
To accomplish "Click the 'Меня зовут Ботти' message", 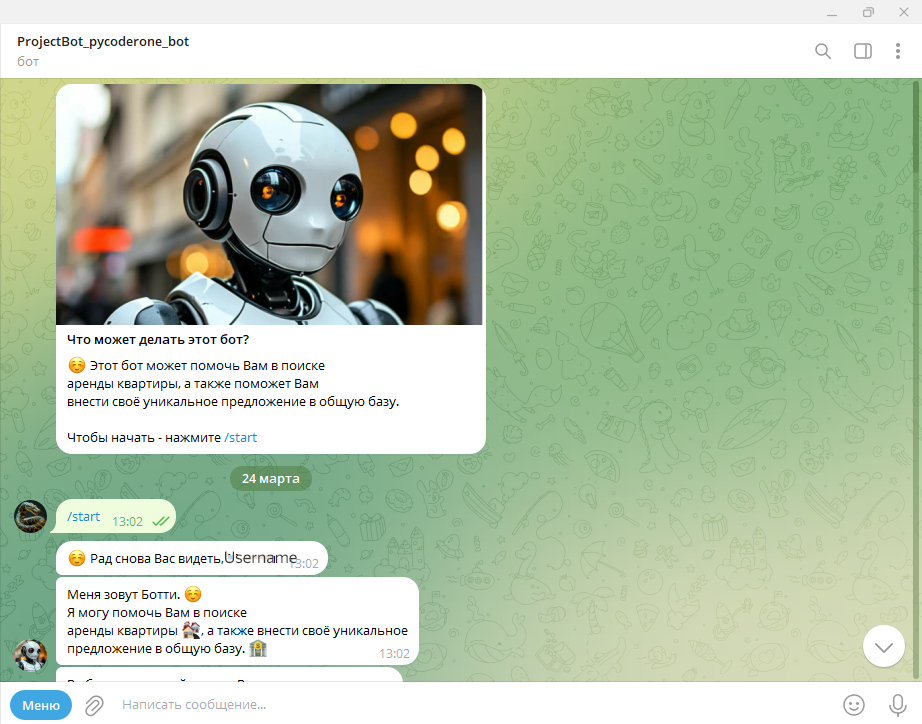I will pyautogui.click(x=238, y=621).
